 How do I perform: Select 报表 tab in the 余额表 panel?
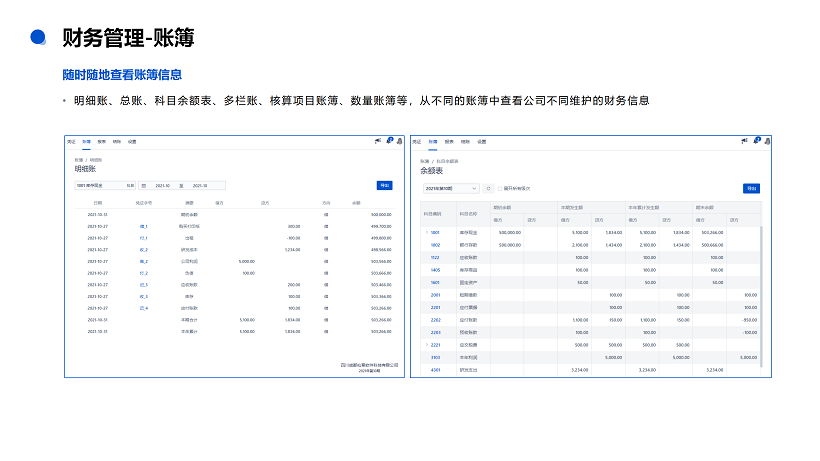(x=449, y=142)
